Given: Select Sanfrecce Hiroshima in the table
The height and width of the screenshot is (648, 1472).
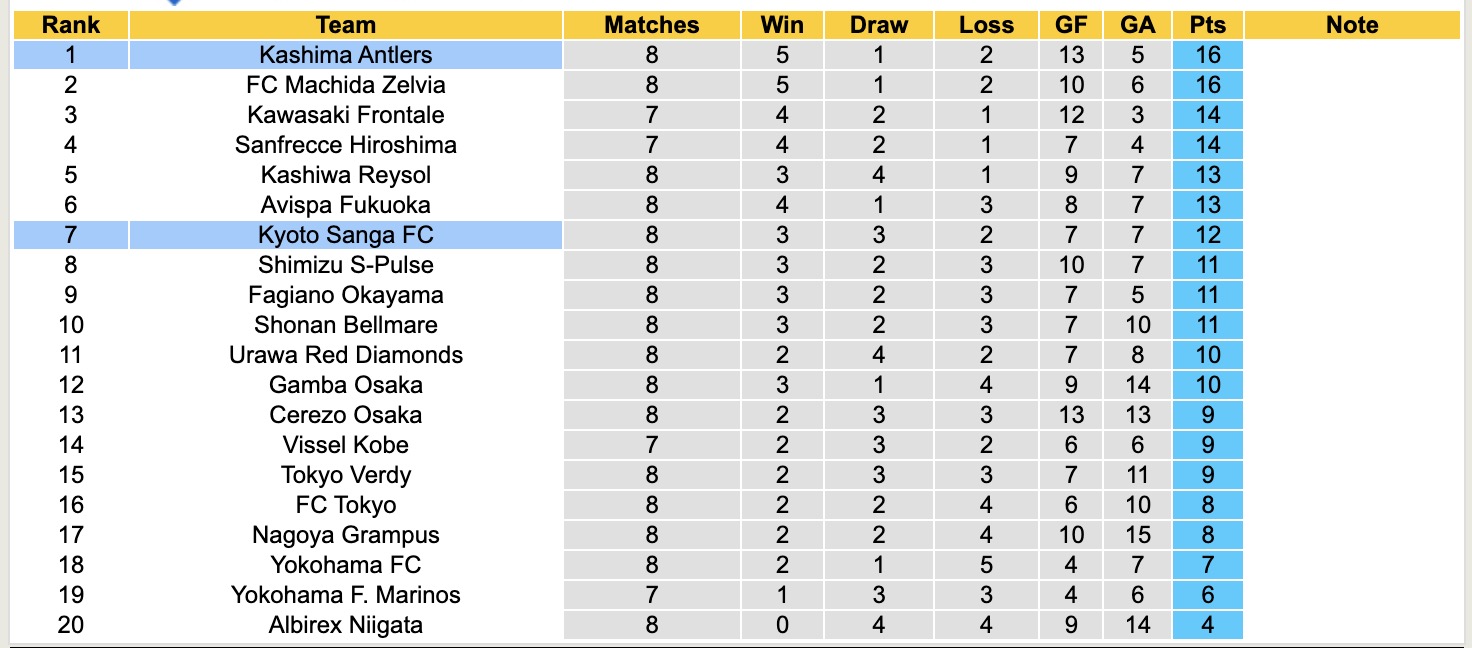Looking at the screenshot, I should click(345, 145).
